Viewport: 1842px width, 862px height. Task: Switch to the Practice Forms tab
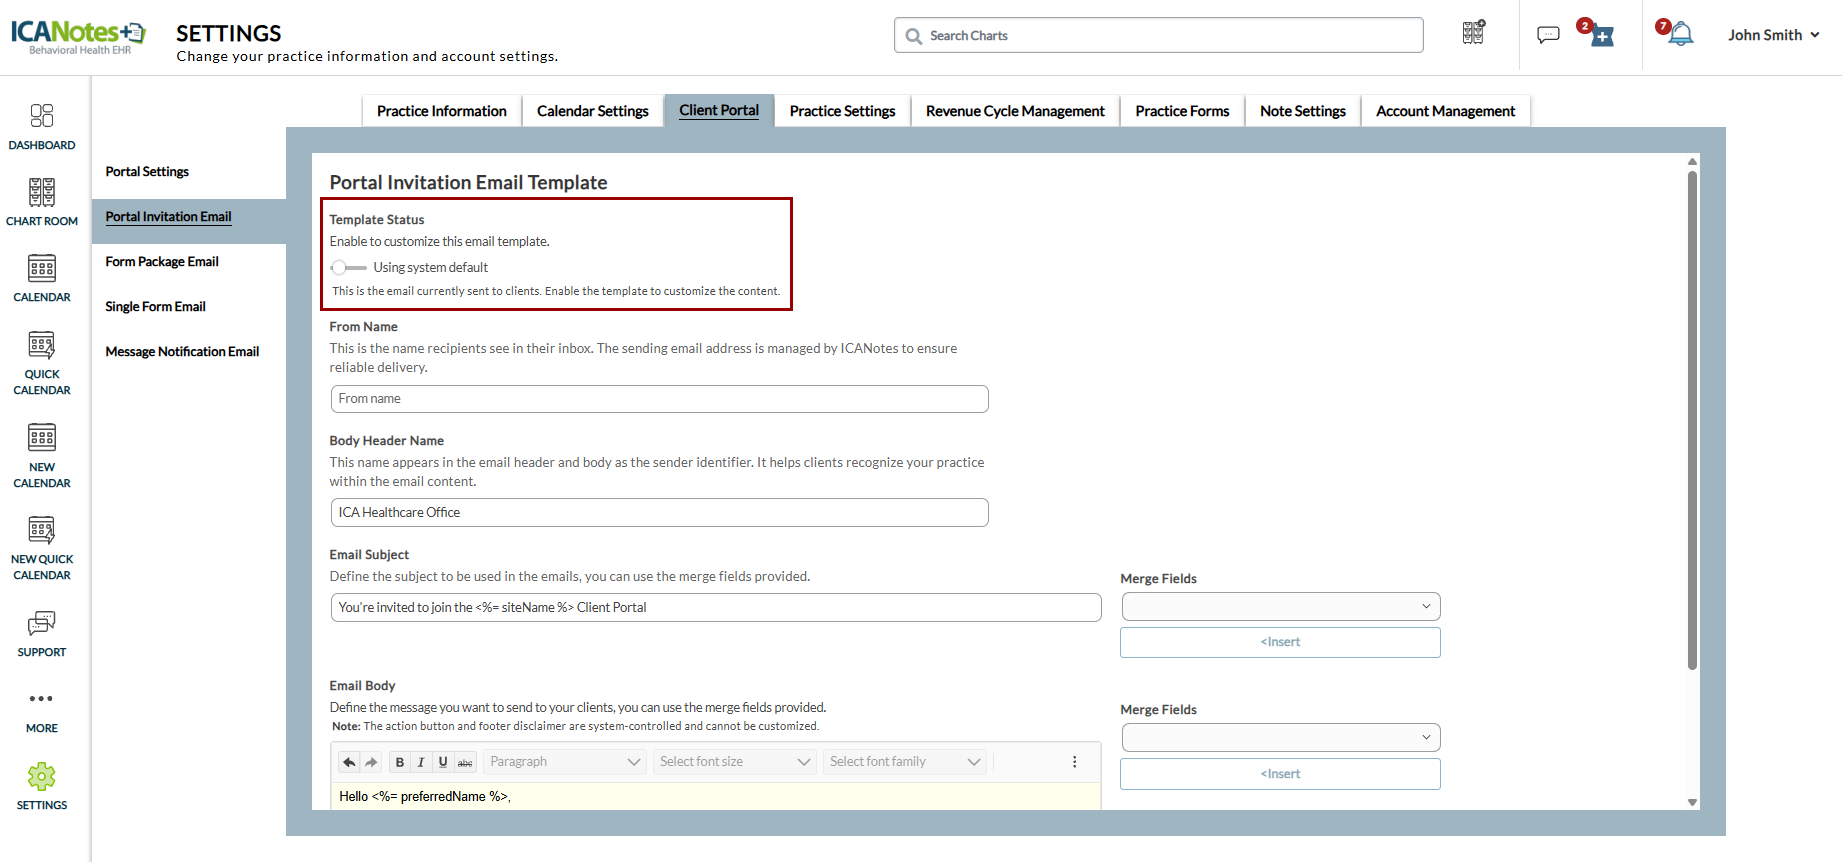pyautogui.click(x=1182, y=111)
